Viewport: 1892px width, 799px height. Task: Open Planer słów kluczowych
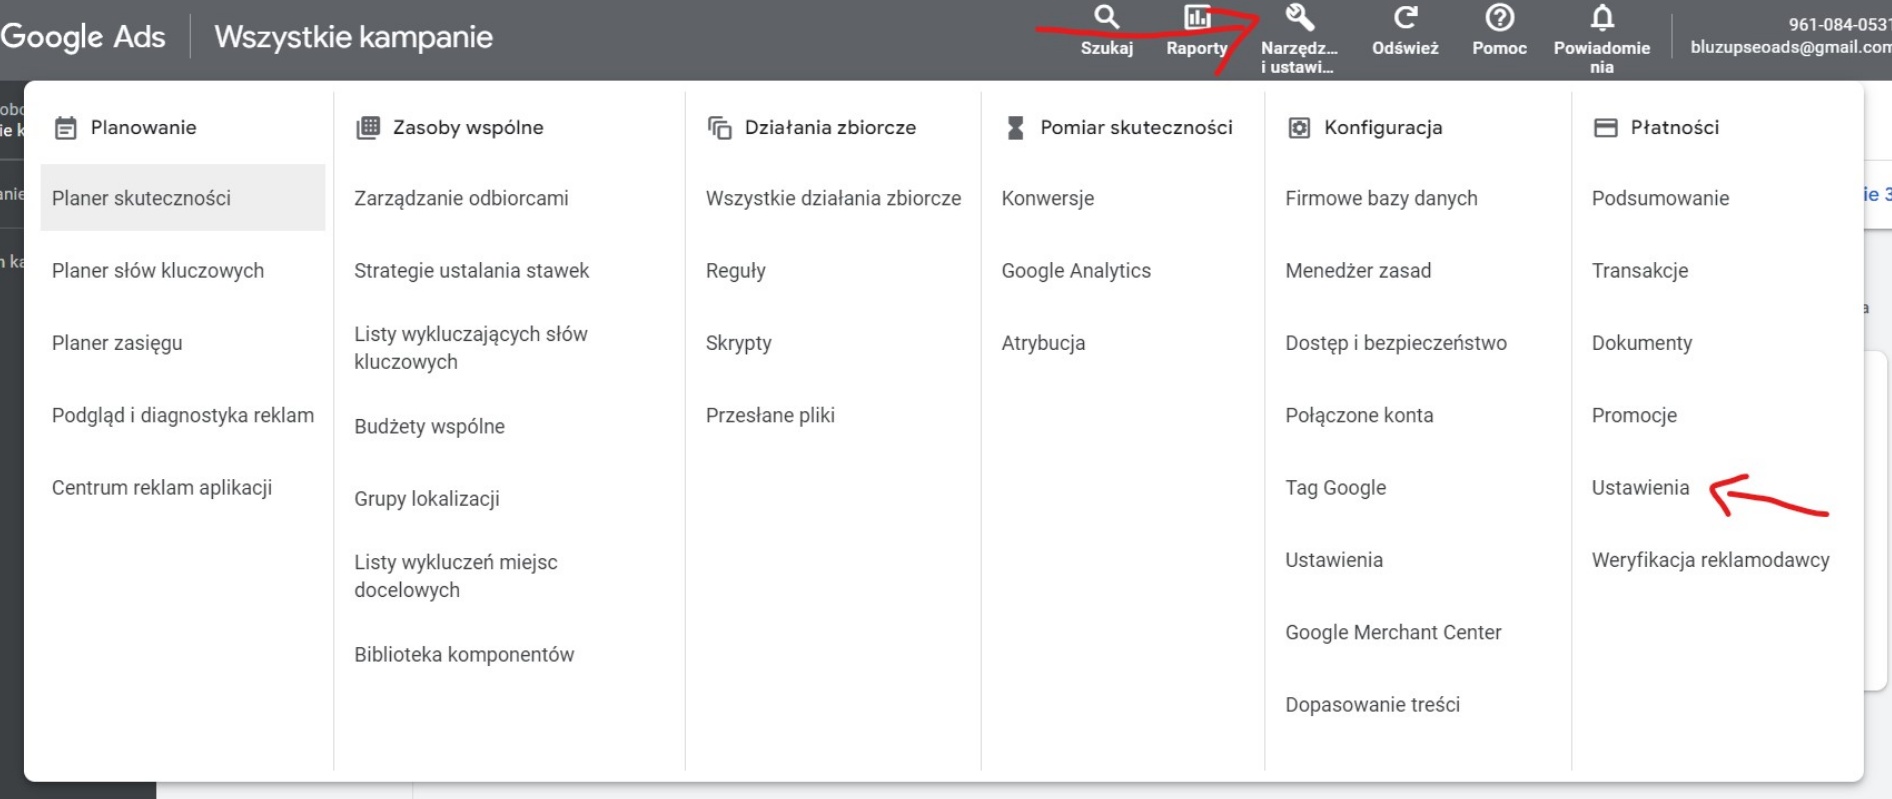click(158, 271)
